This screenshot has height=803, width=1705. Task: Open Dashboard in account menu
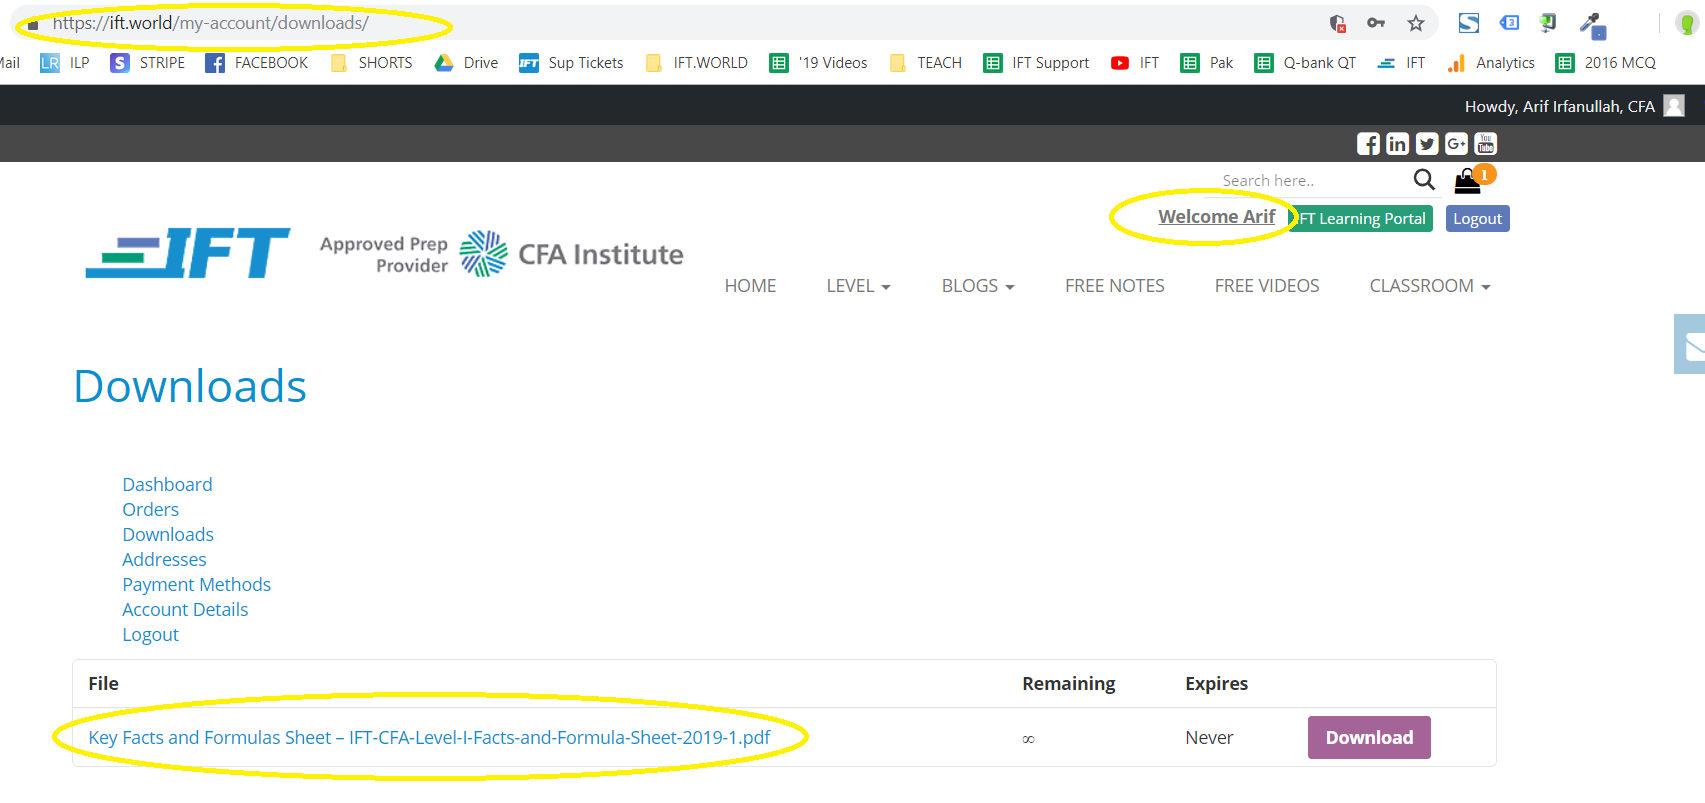pyautogui.click(x=167, y=484)
